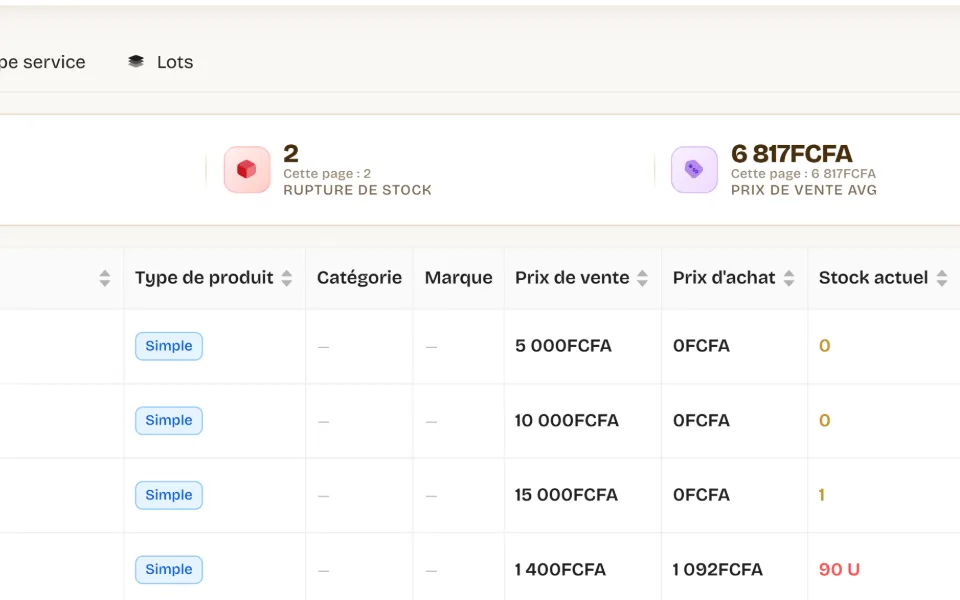The height and width of the screenshot is (600, 960).
Task: Click the red box out-of-stock icon
Action: click(x=247, y=170)
